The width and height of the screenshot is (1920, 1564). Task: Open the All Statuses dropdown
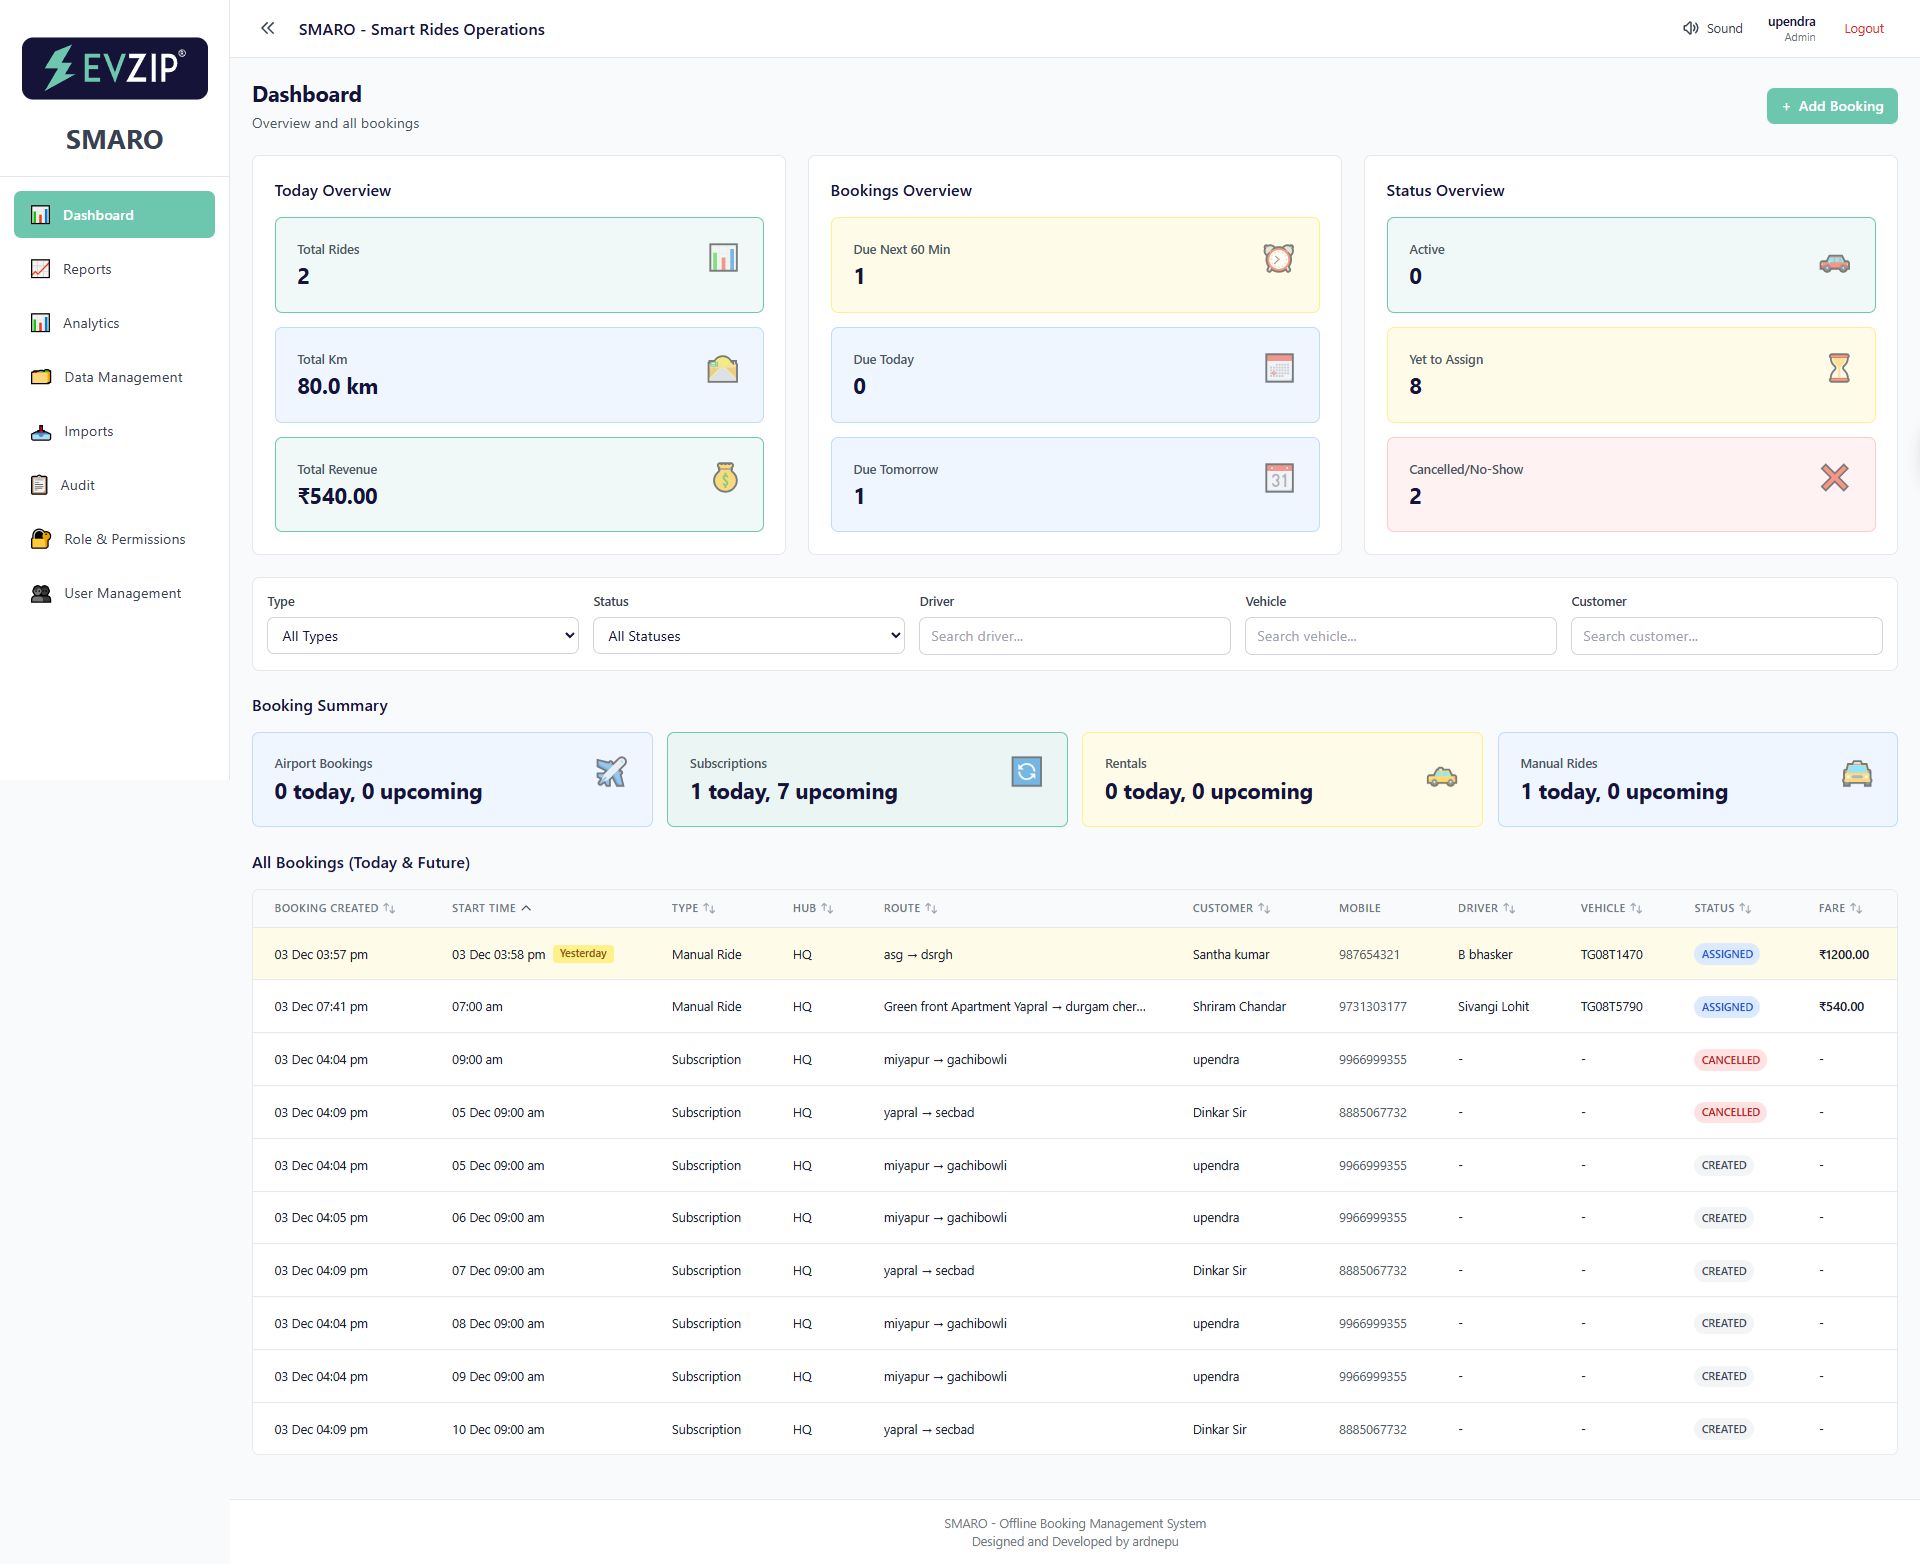pyautogui.click(x=748, y=635)
